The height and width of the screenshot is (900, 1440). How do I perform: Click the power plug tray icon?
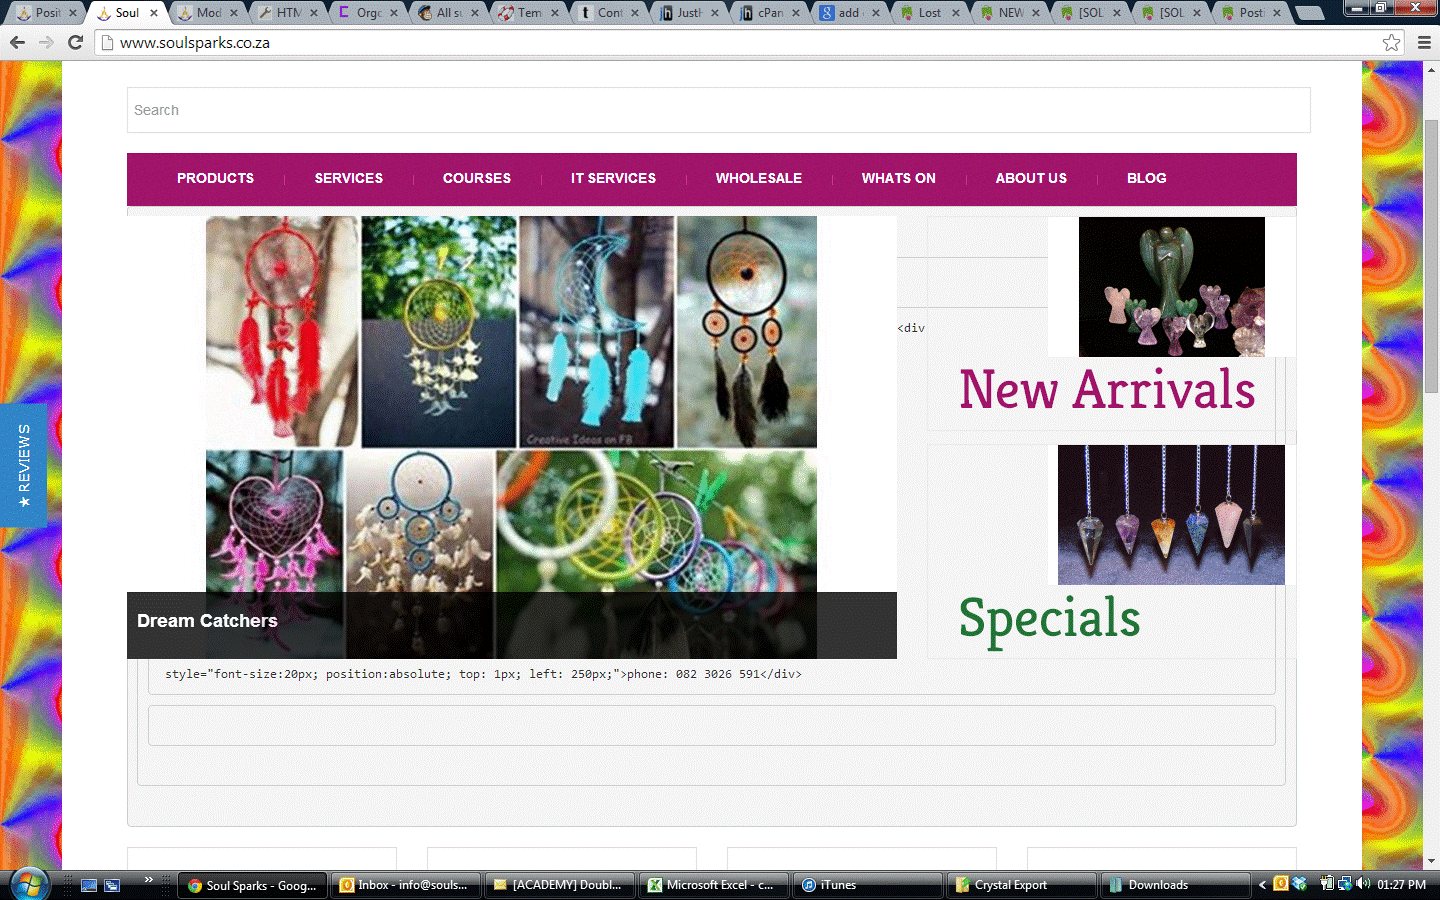[x=1326, y=884]
